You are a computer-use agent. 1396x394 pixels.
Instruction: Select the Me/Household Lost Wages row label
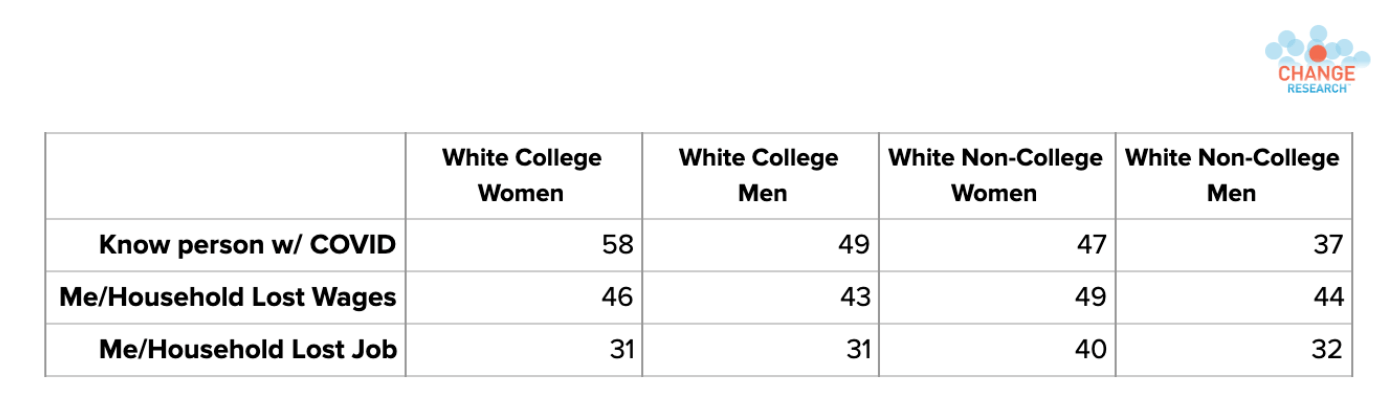(228, 297)
